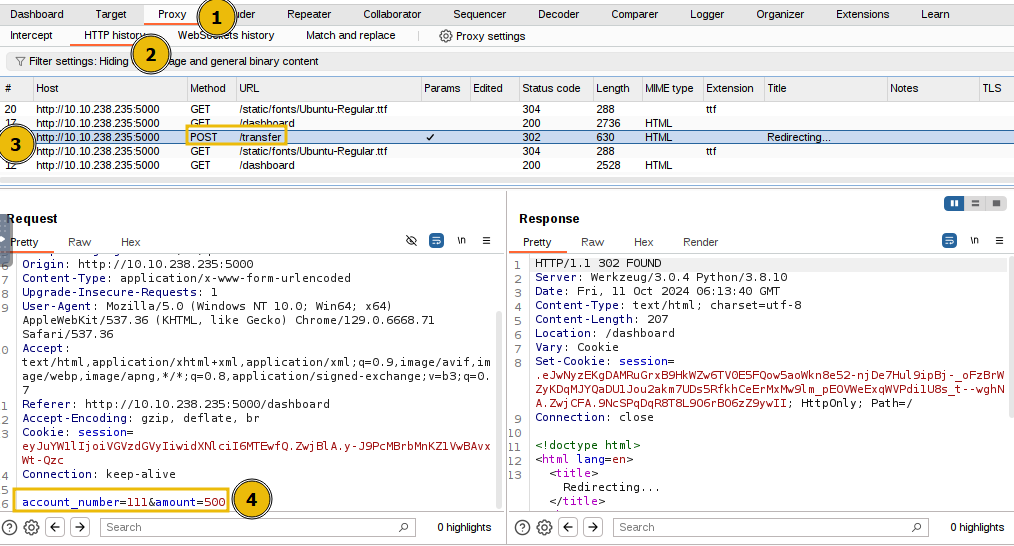Open the Decoder tab
Screen dimensions: 1014x546
point(558,14)
